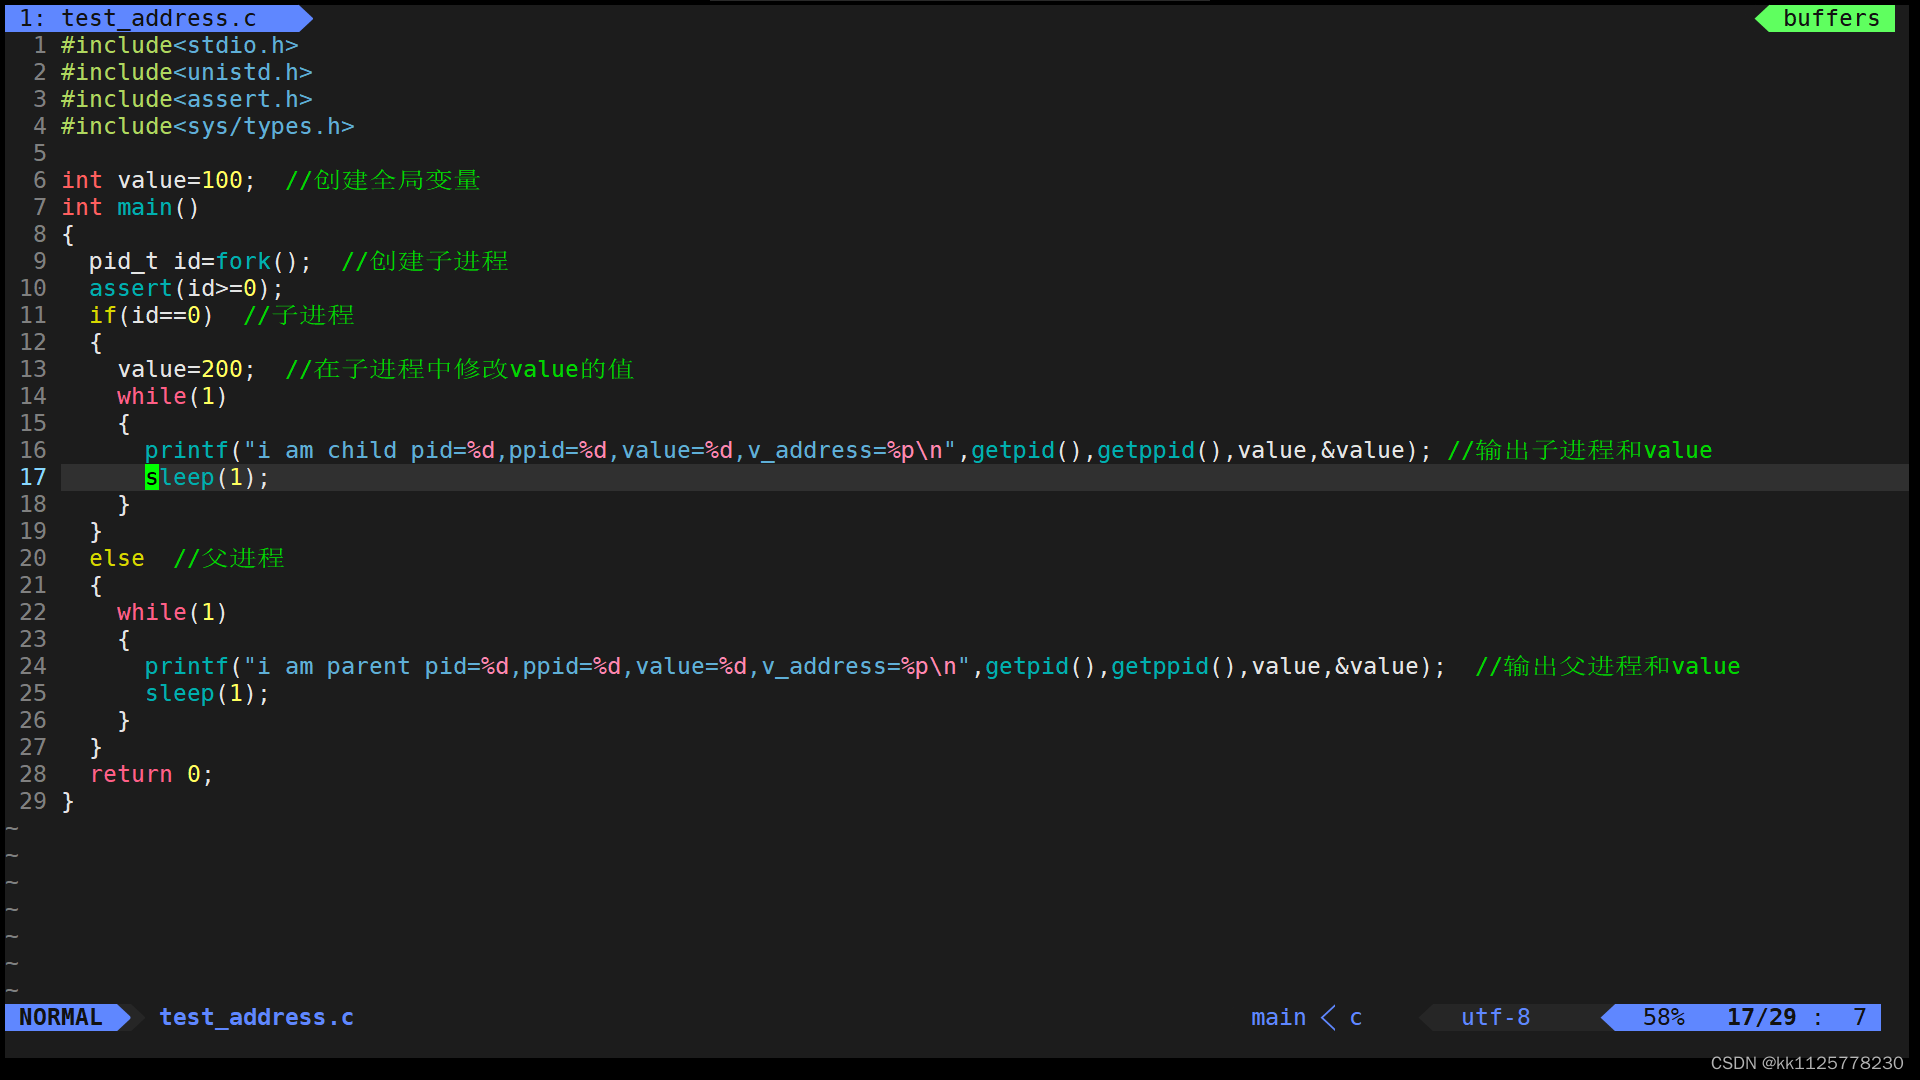Click the 58% position indicator
The width and height of the screenshot is (1920, 1080).
pyautogui.click(x=1663, y=1017)
